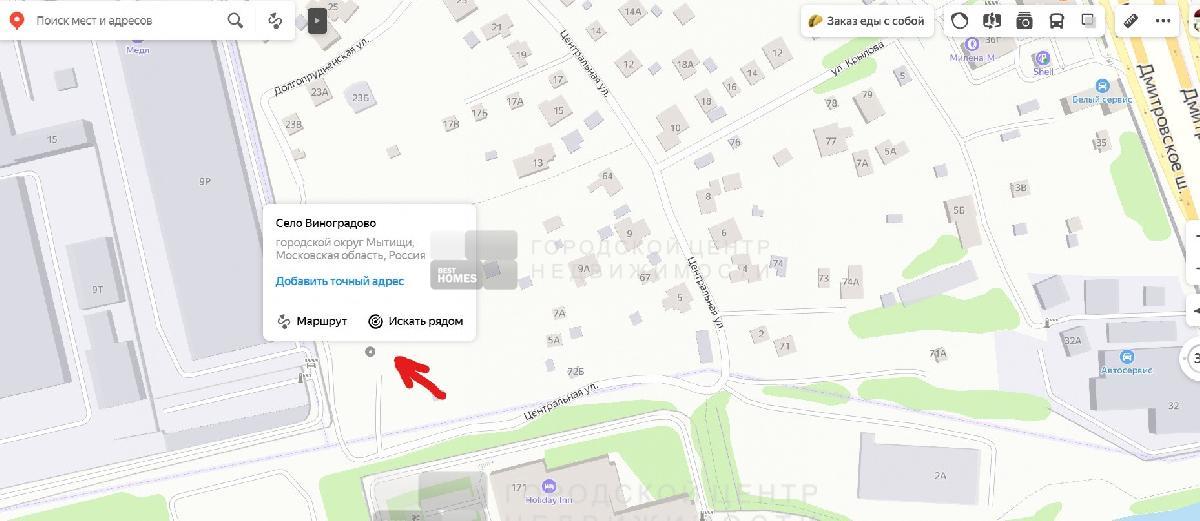Click the 'Добавить точный адрес' link
This screenshot has width=1200, height=521.
(x=340, y=281)
